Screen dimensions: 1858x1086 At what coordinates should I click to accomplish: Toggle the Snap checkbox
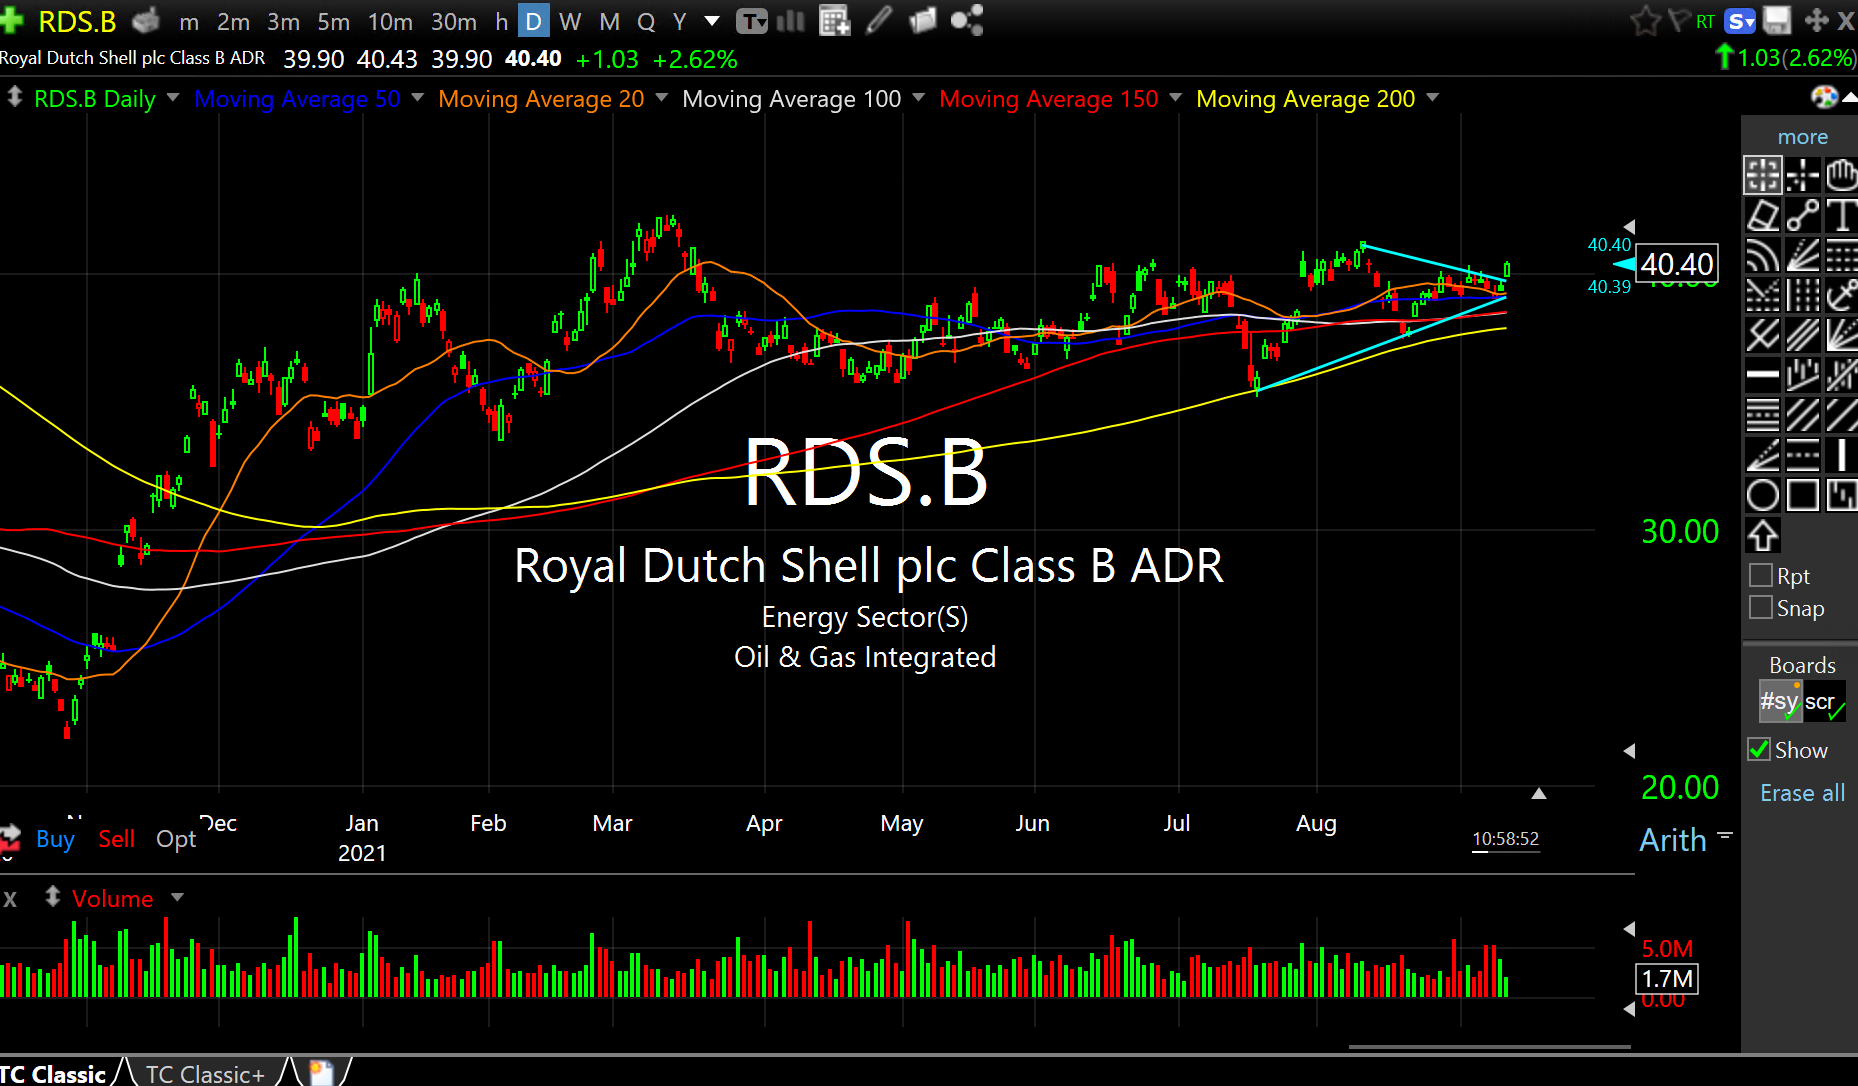pos(1761,607)
